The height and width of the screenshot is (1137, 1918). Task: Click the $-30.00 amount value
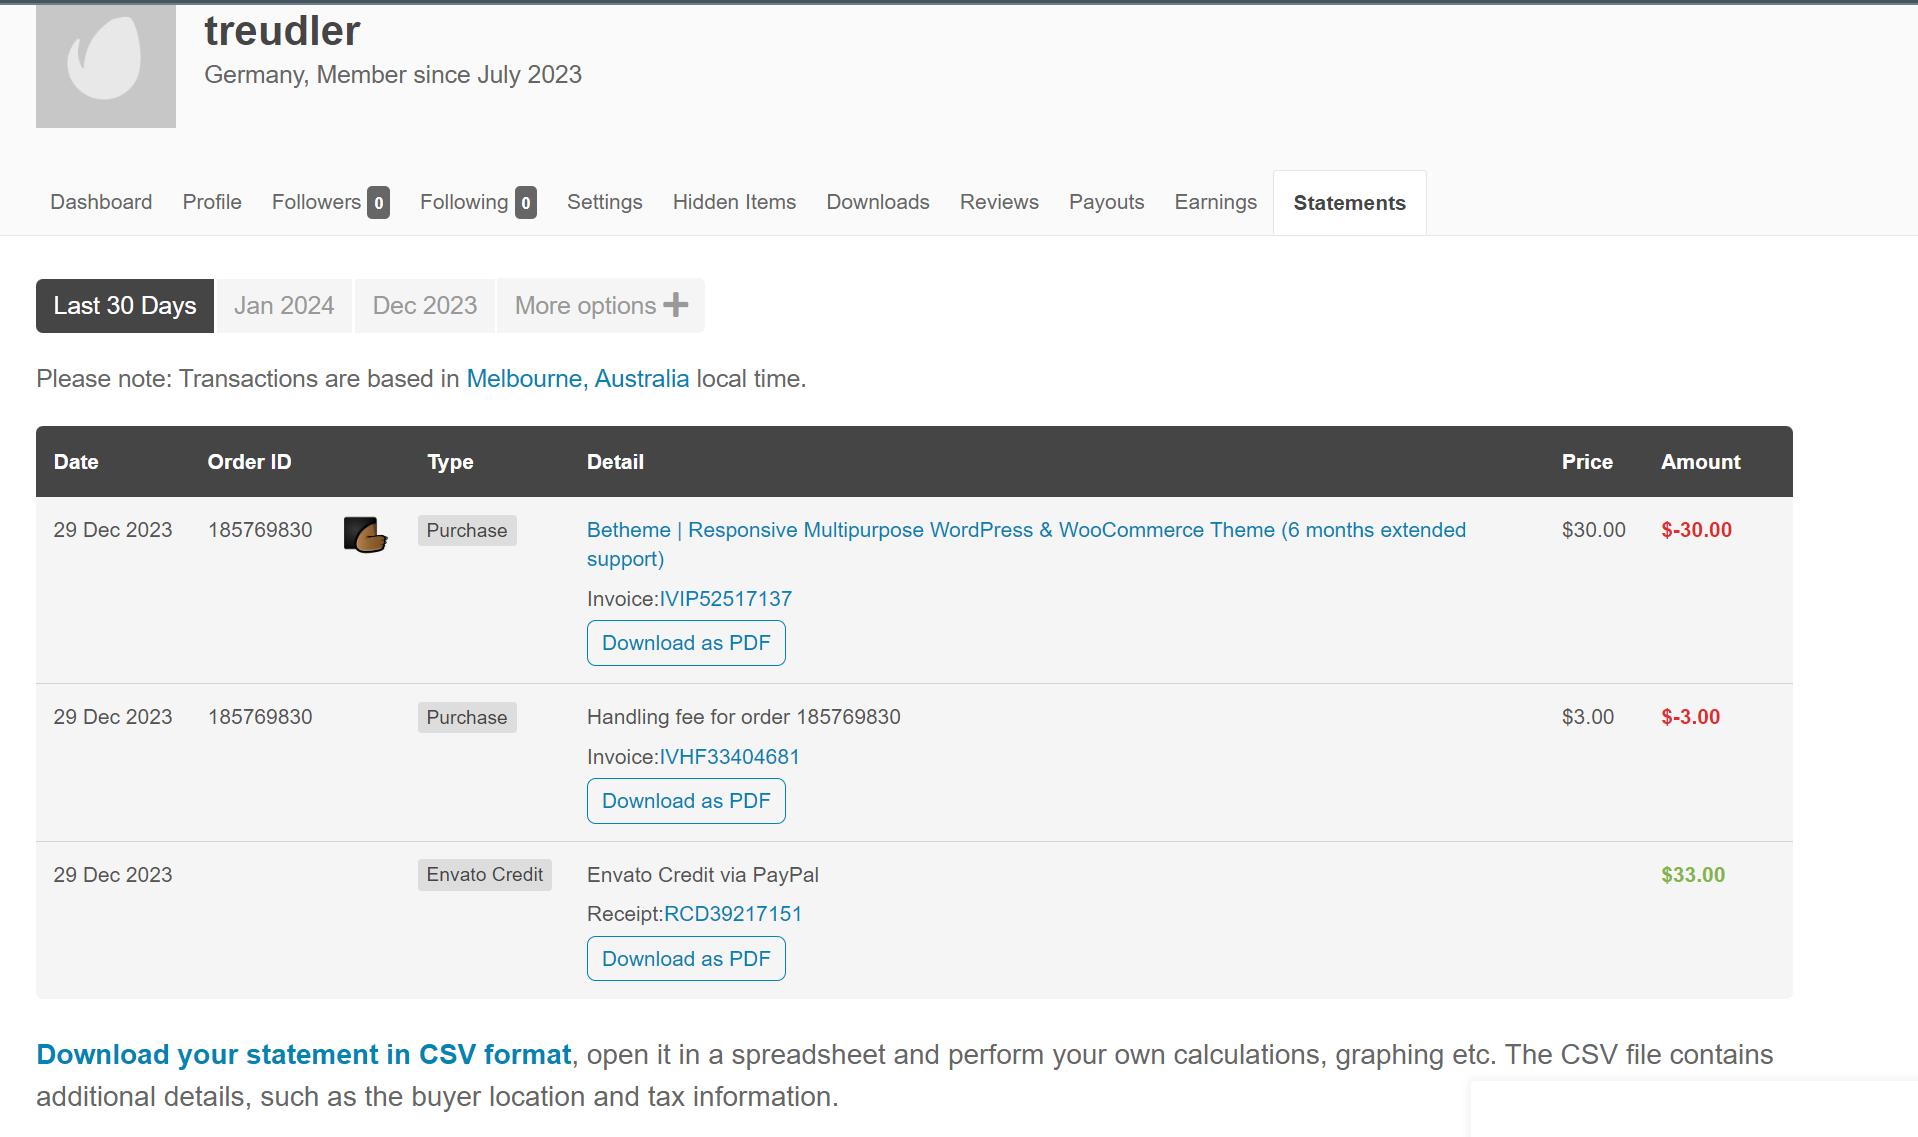[1696, 530]
